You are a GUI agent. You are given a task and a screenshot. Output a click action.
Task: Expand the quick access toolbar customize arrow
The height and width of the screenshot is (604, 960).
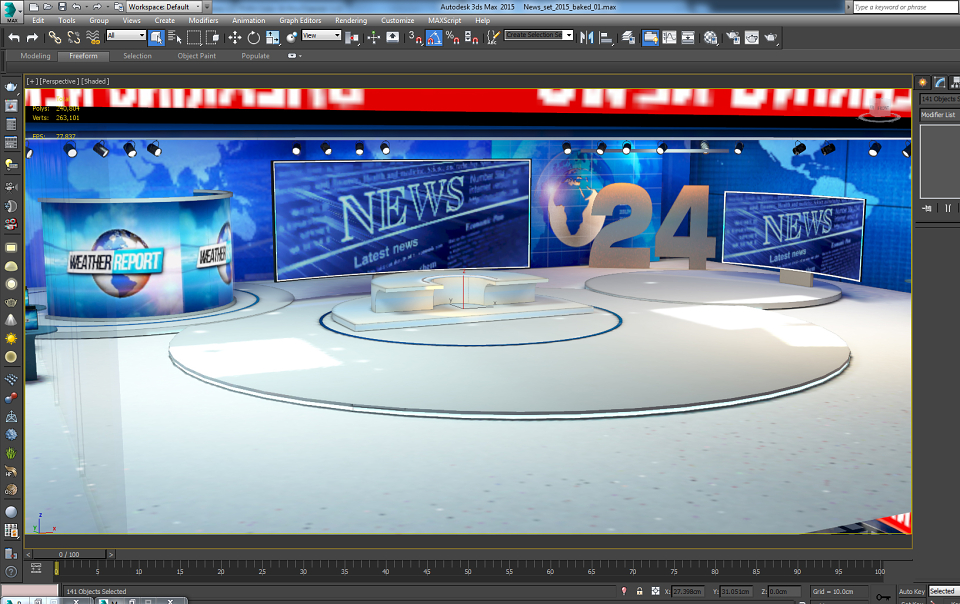207,7
